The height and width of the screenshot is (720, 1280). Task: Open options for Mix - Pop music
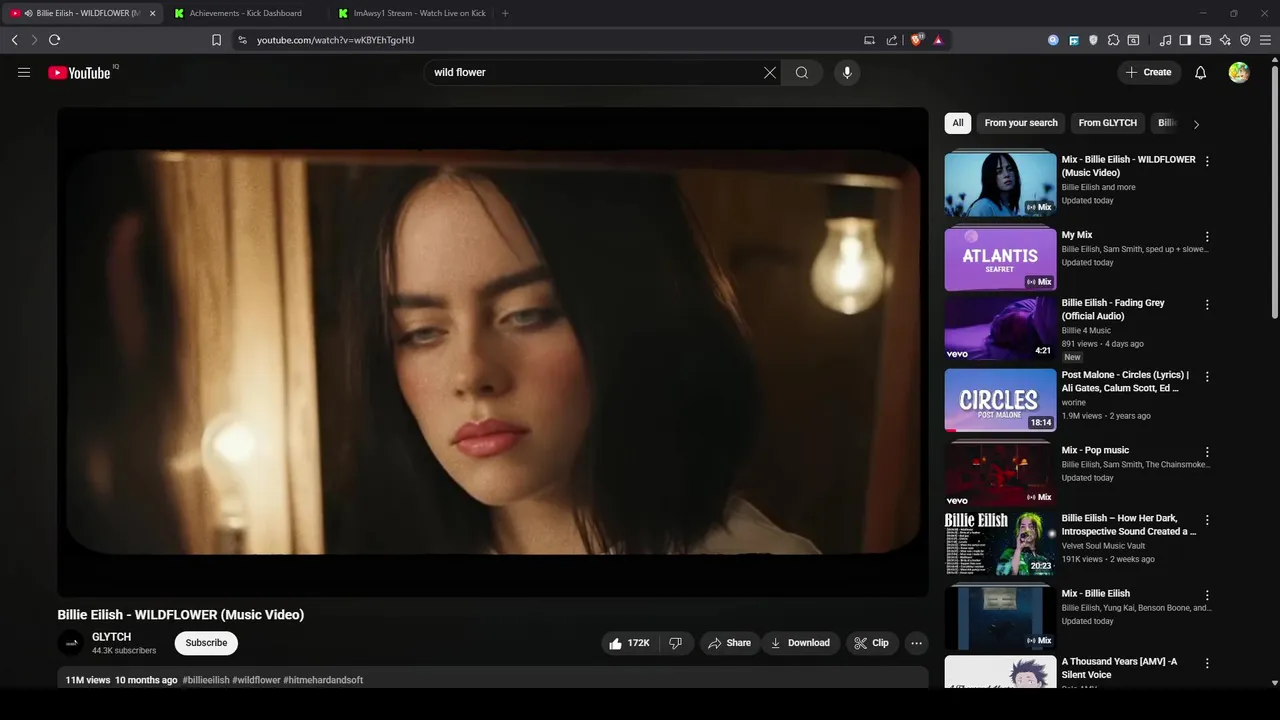[x=1207, y=452]
